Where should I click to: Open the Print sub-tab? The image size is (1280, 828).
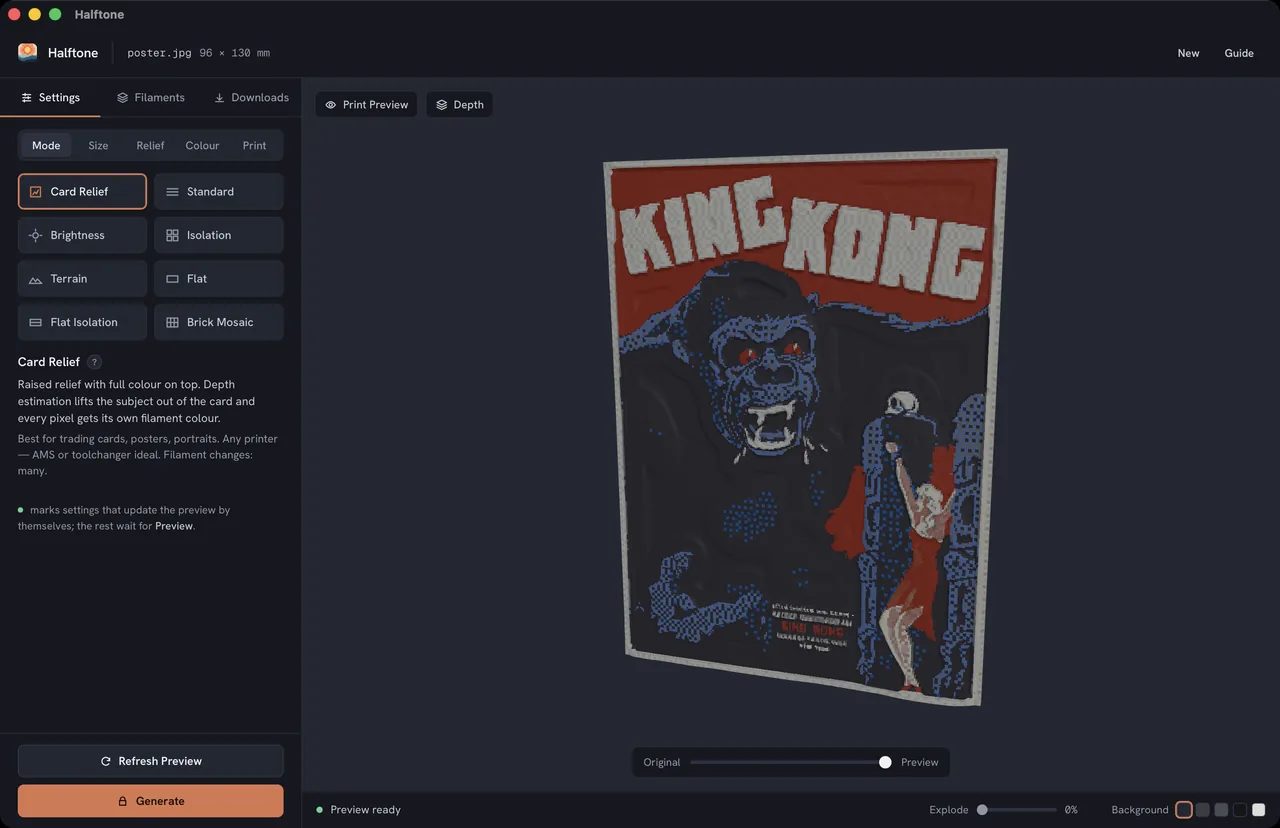click(x=254, y=145)
